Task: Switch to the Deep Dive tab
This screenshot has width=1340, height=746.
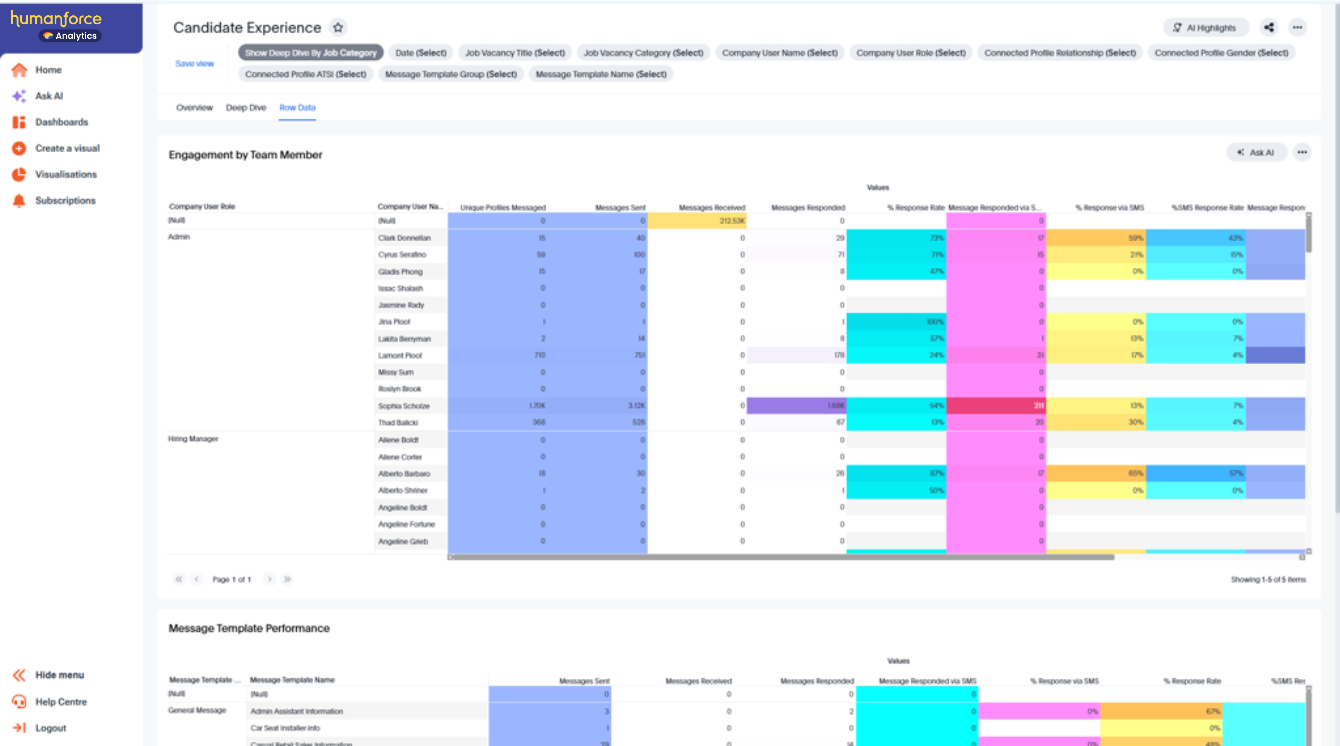Action: click(x=246, y=107)
